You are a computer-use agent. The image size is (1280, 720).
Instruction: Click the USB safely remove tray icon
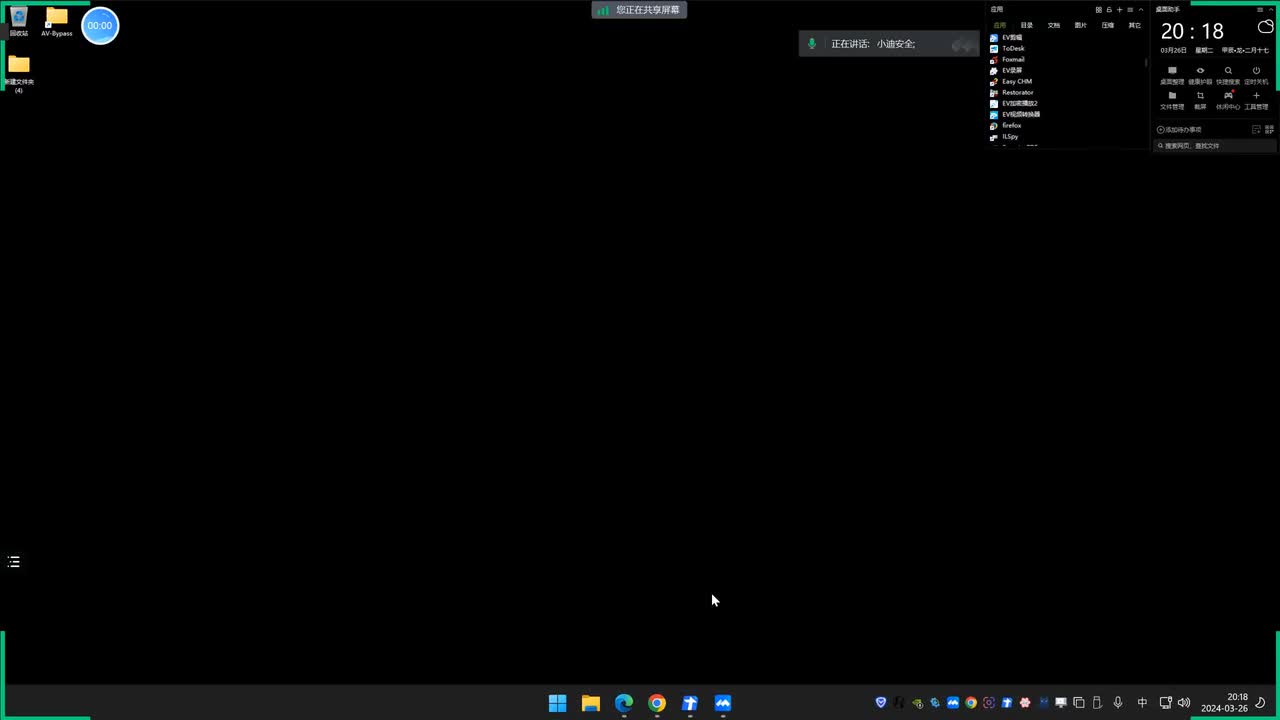click(1097, 703)
